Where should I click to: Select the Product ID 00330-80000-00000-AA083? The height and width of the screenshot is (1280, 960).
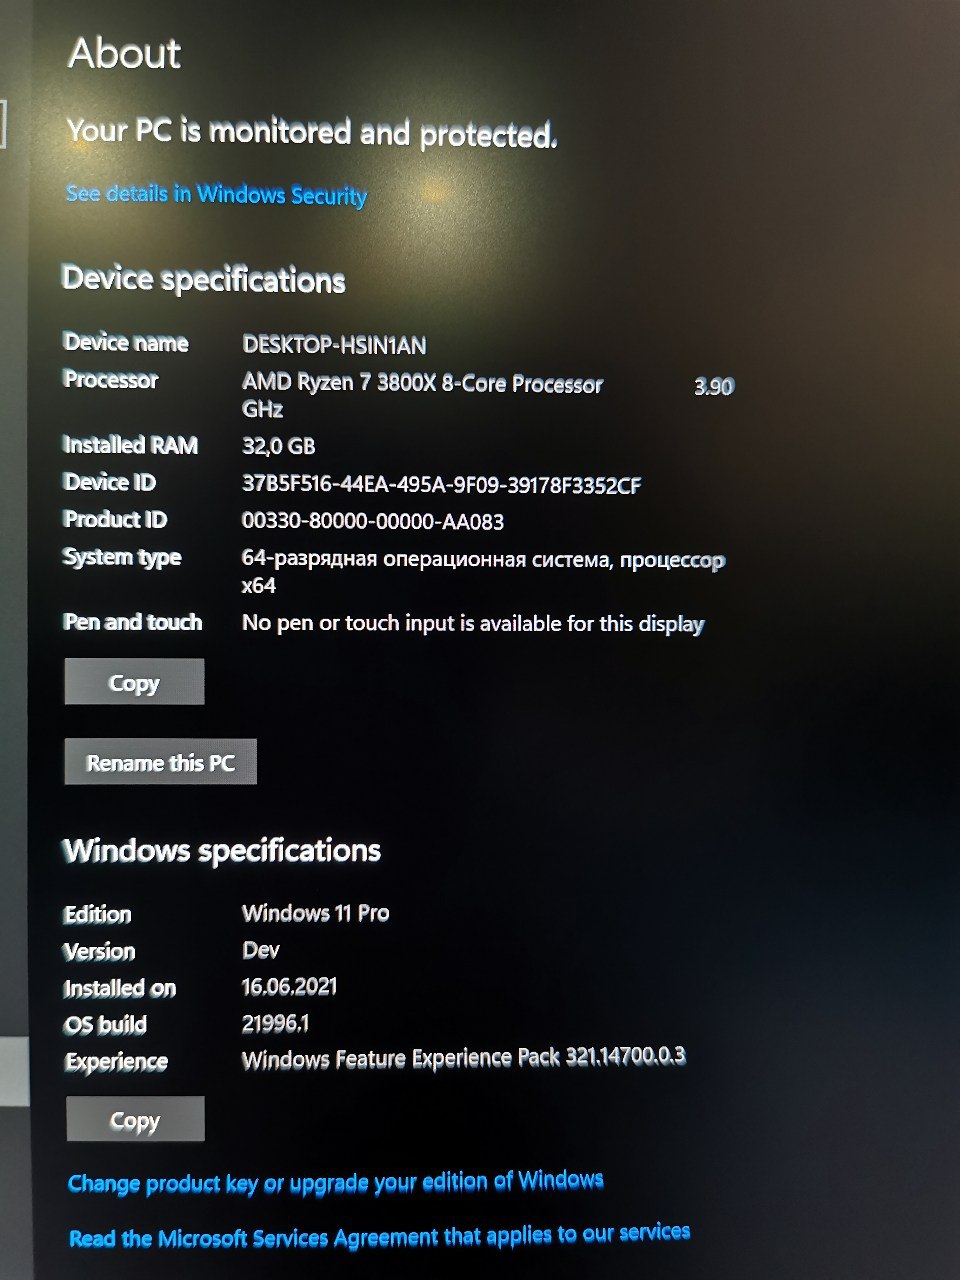point(373,521)
